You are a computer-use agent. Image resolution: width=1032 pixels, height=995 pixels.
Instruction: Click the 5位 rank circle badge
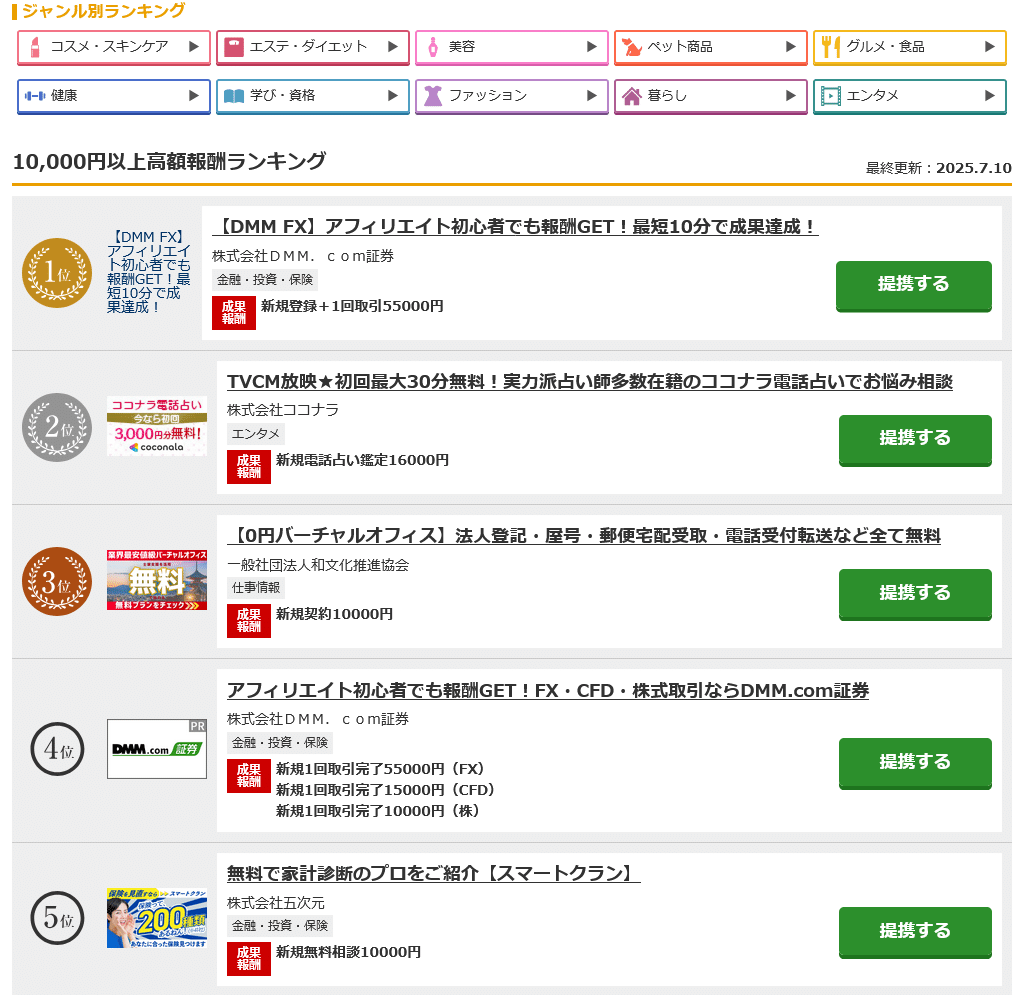coord(57,918)
